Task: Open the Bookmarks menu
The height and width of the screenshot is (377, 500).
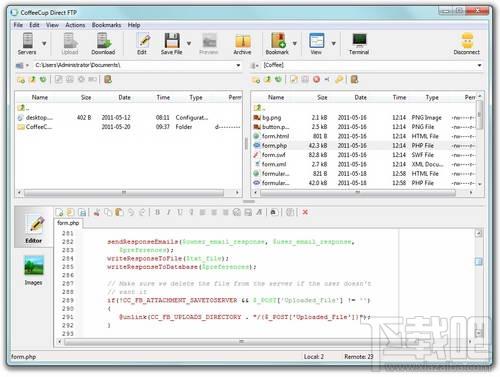Action: click(106, 25)
